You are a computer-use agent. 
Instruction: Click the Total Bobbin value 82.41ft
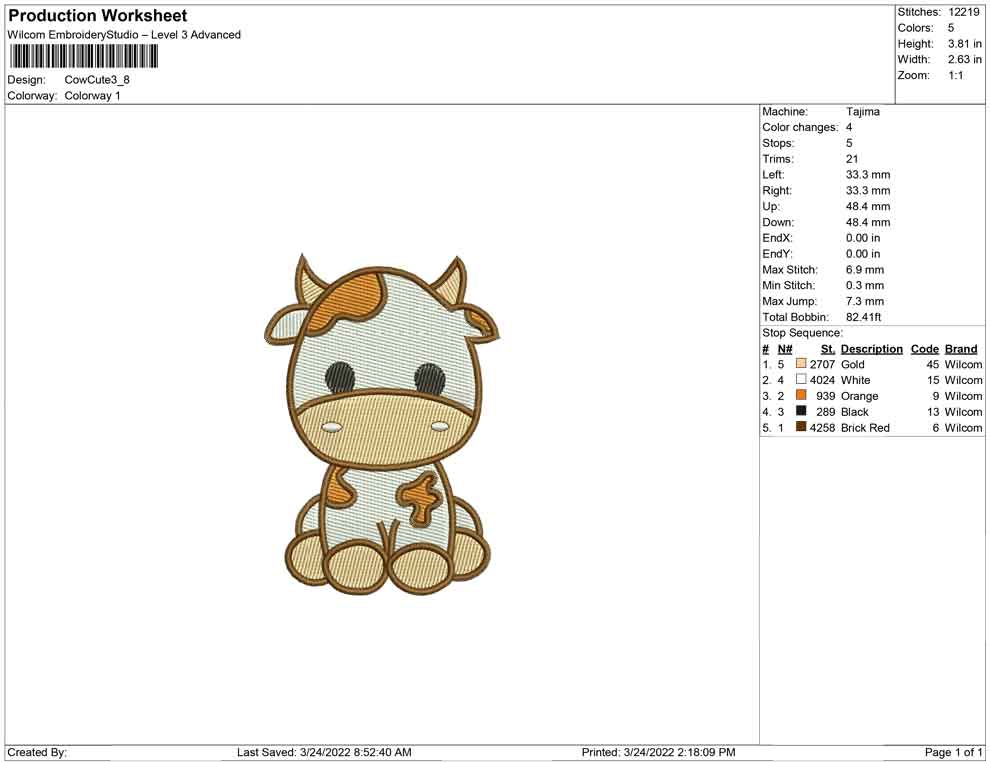click(x=863, y=317)
